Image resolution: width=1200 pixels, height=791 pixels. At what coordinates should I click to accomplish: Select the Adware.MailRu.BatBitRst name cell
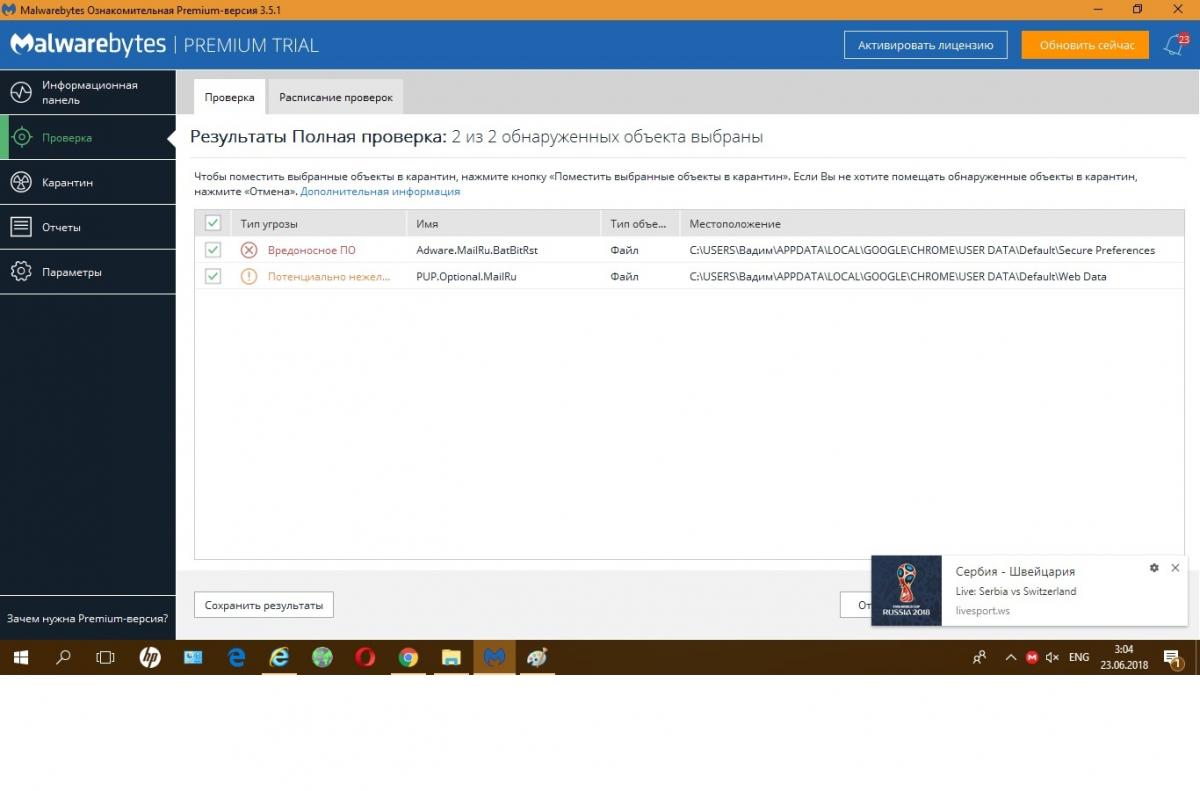click(x=477, y=250)
